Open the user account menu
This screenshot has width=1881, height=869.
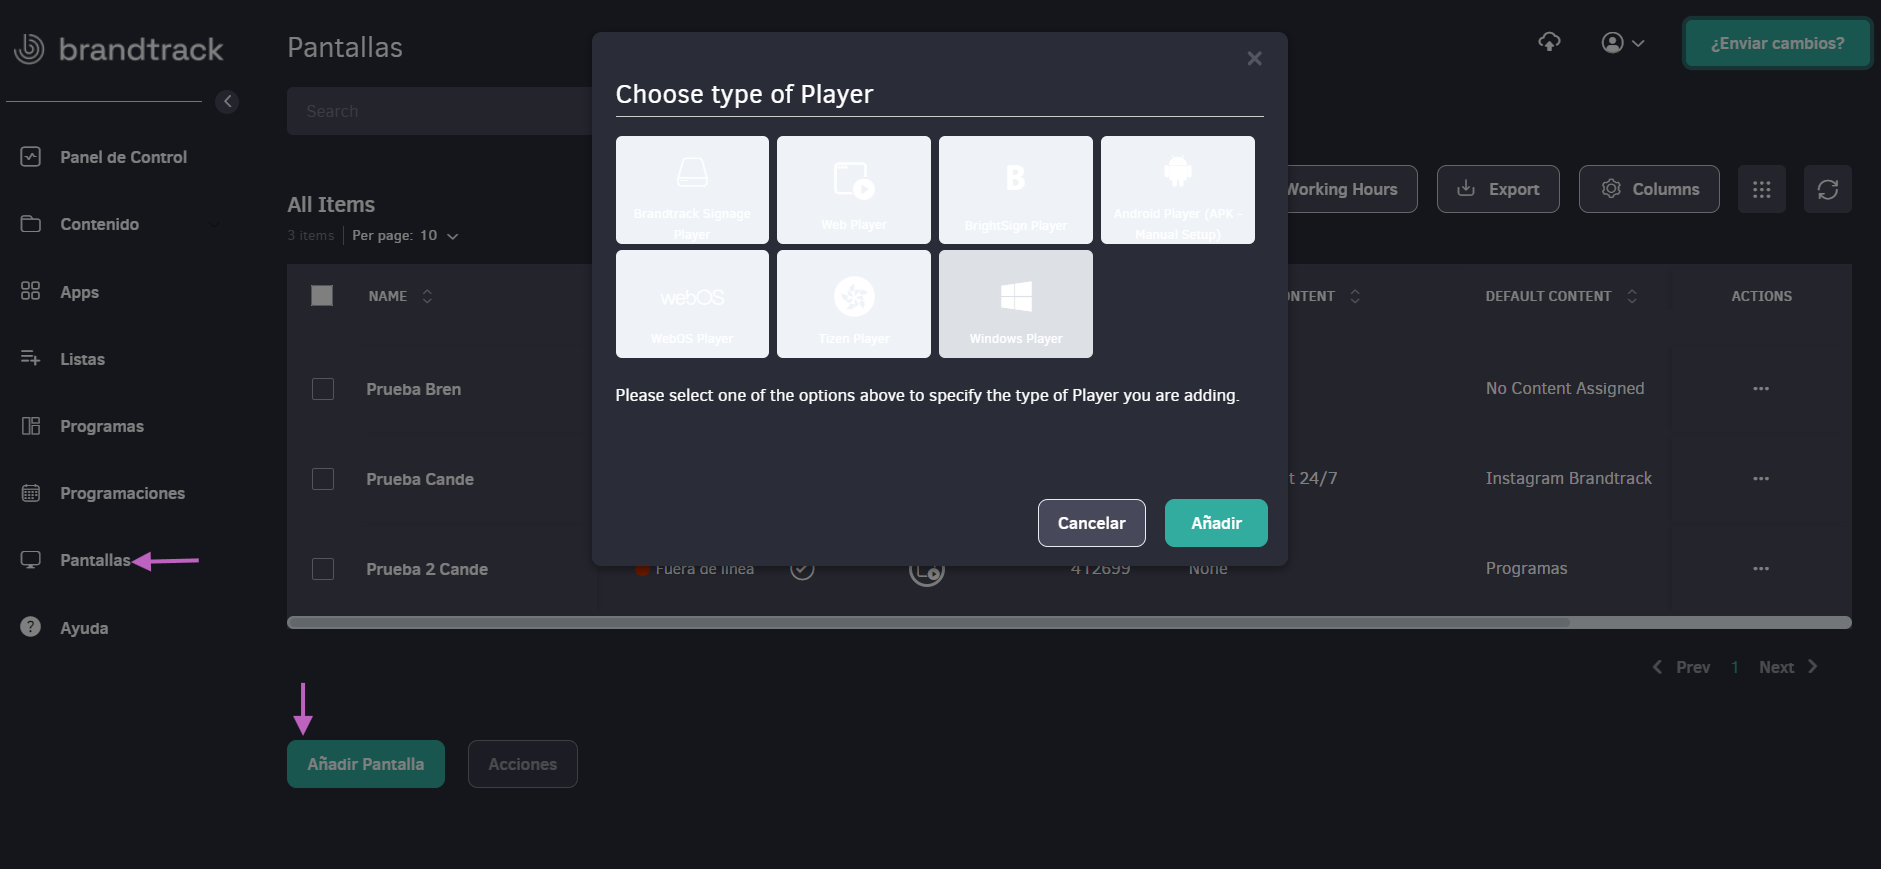tap(1623, 43)
